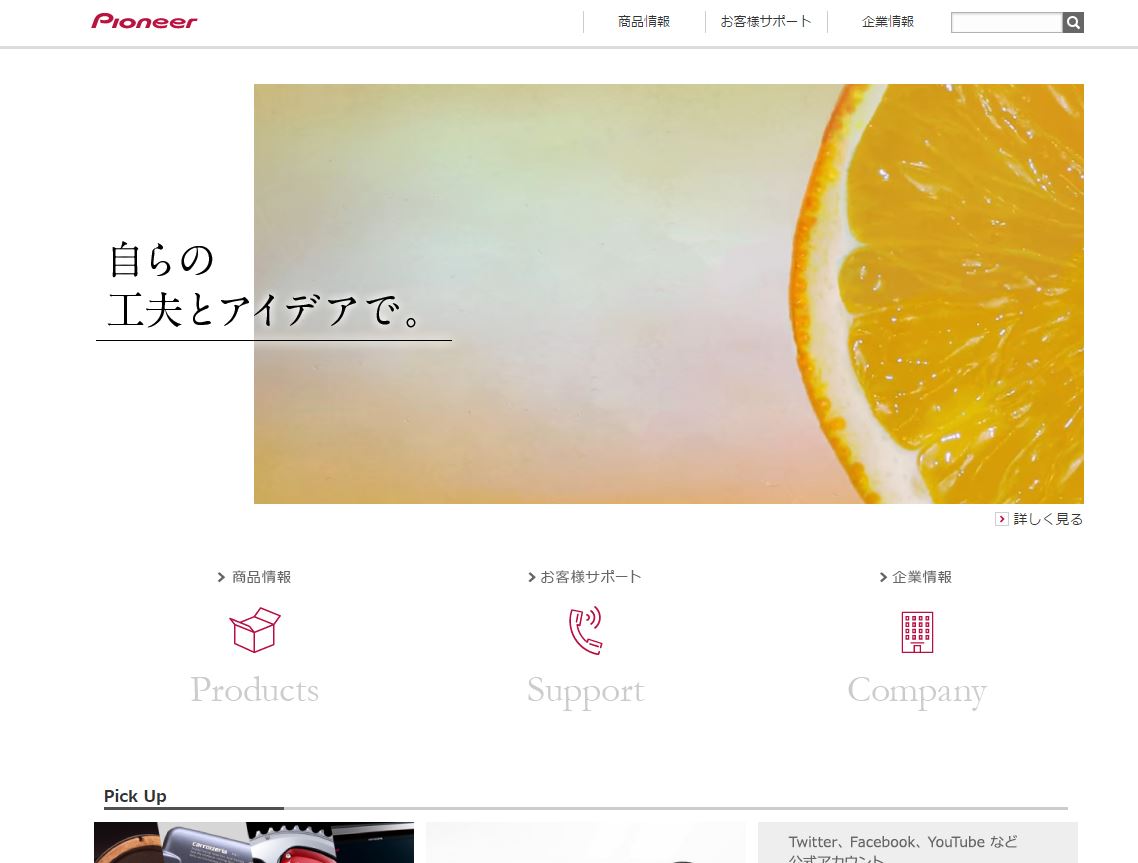Image resolution: width=1138 pixels, height=863 pixels.
Task: Open the Twitter, Facebook, YouTube accounts card
Action: click(917, 843)
